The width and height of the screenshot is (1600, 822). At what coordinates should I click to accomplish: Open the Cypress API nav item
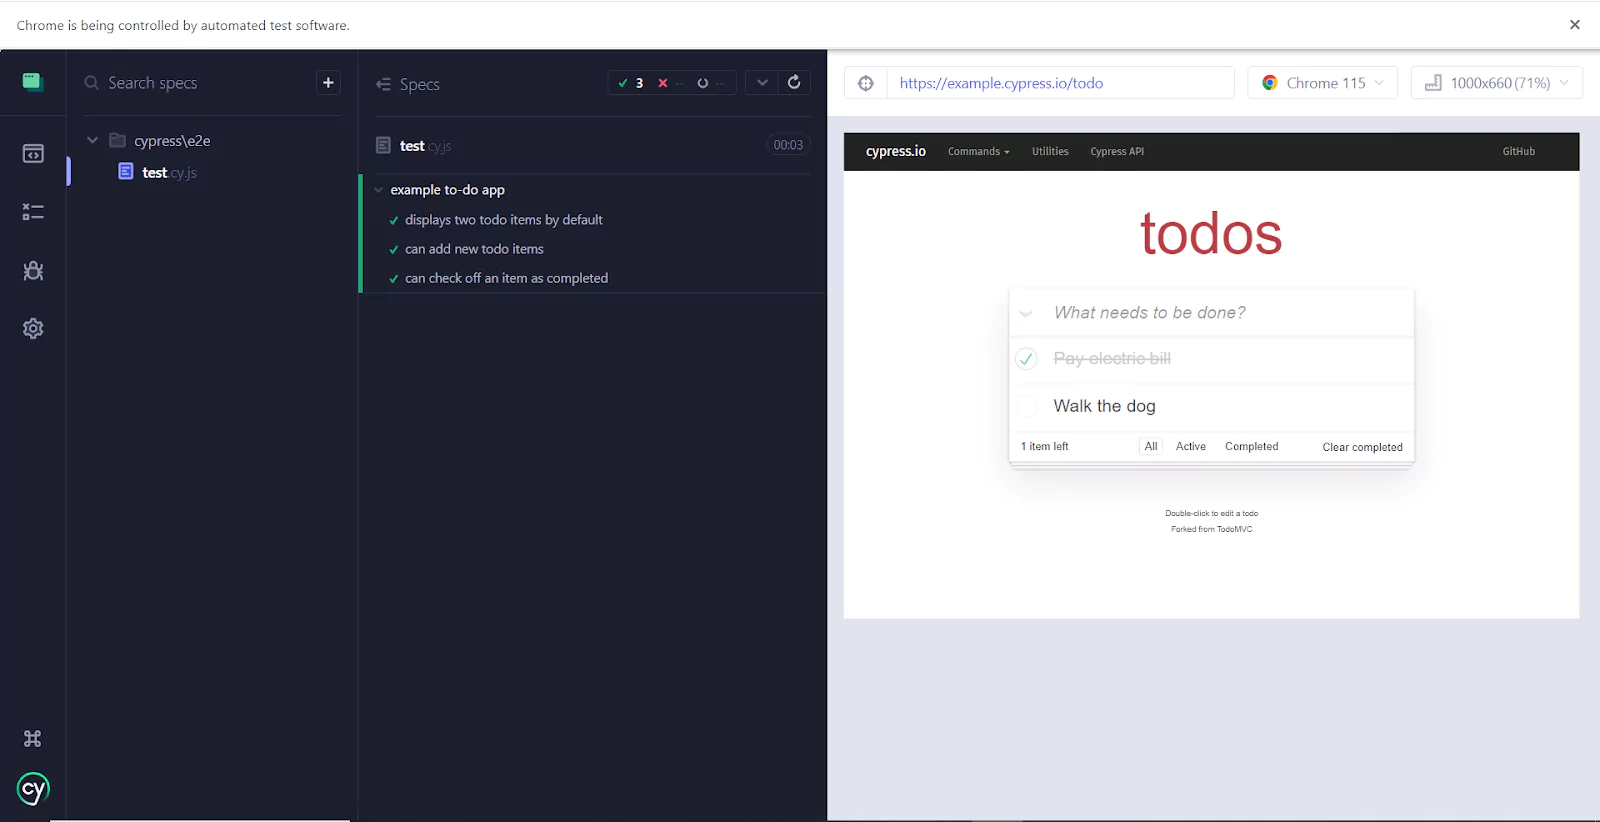tap(1117, 152)
